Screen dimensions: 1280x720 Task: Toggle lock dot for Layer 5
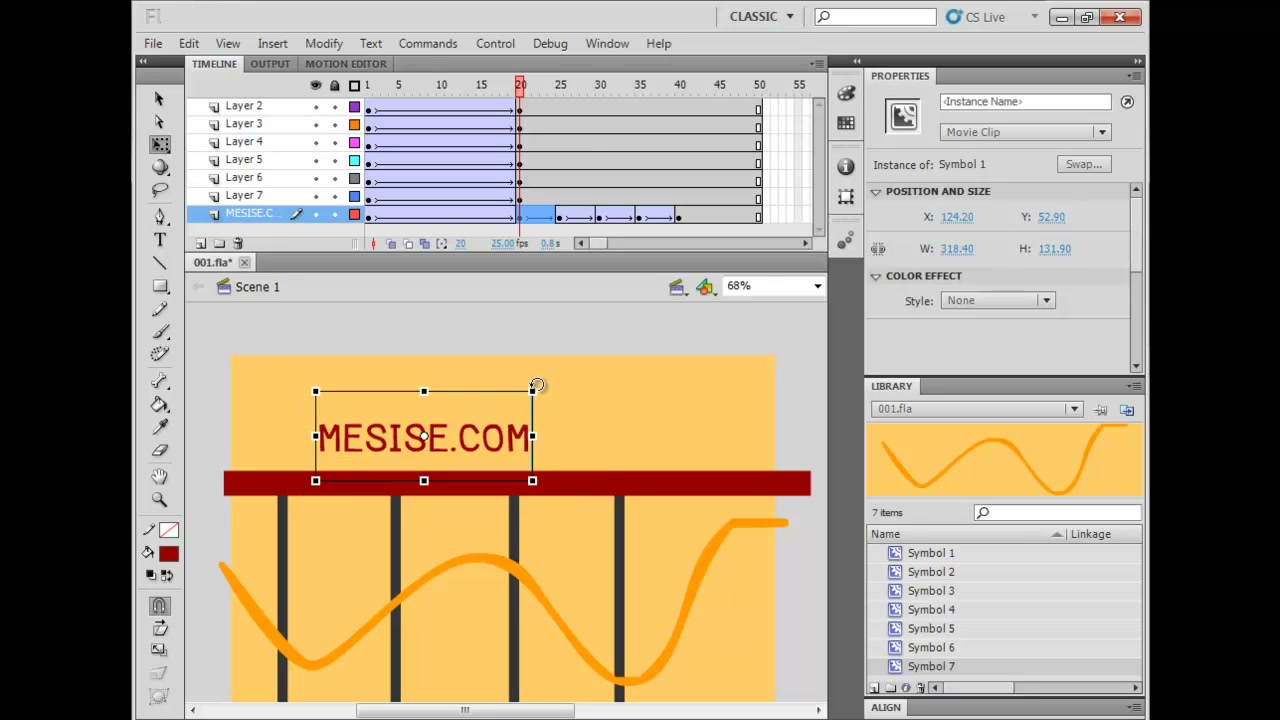[335, 160]
